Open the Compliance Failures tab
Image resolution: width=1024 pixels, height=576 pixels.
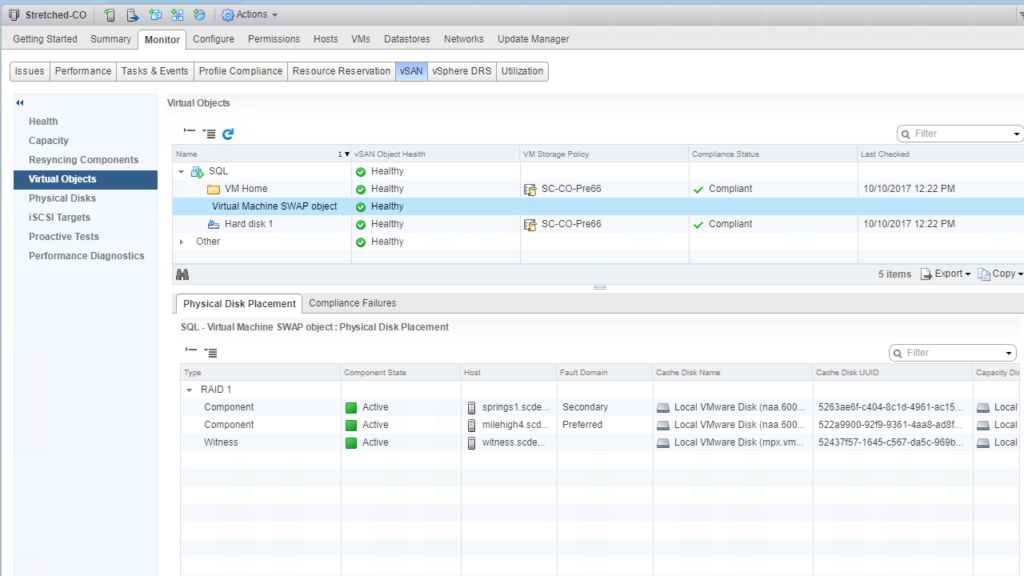352,303
